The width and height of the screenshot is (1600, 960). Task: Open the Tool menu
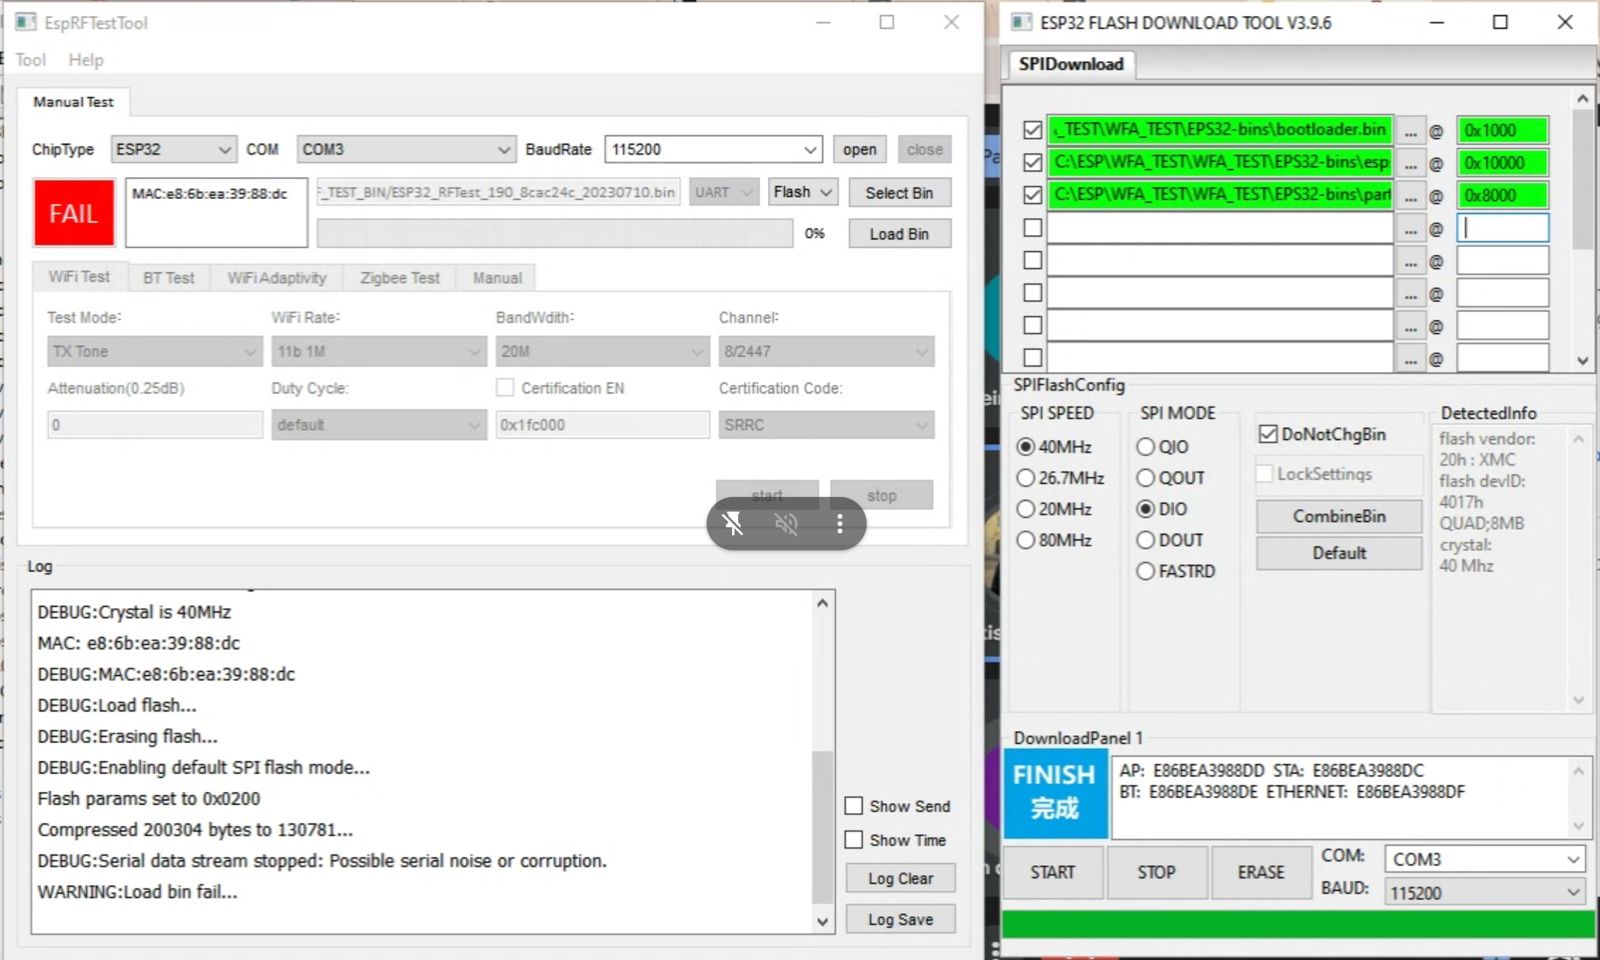coord(30,60)
